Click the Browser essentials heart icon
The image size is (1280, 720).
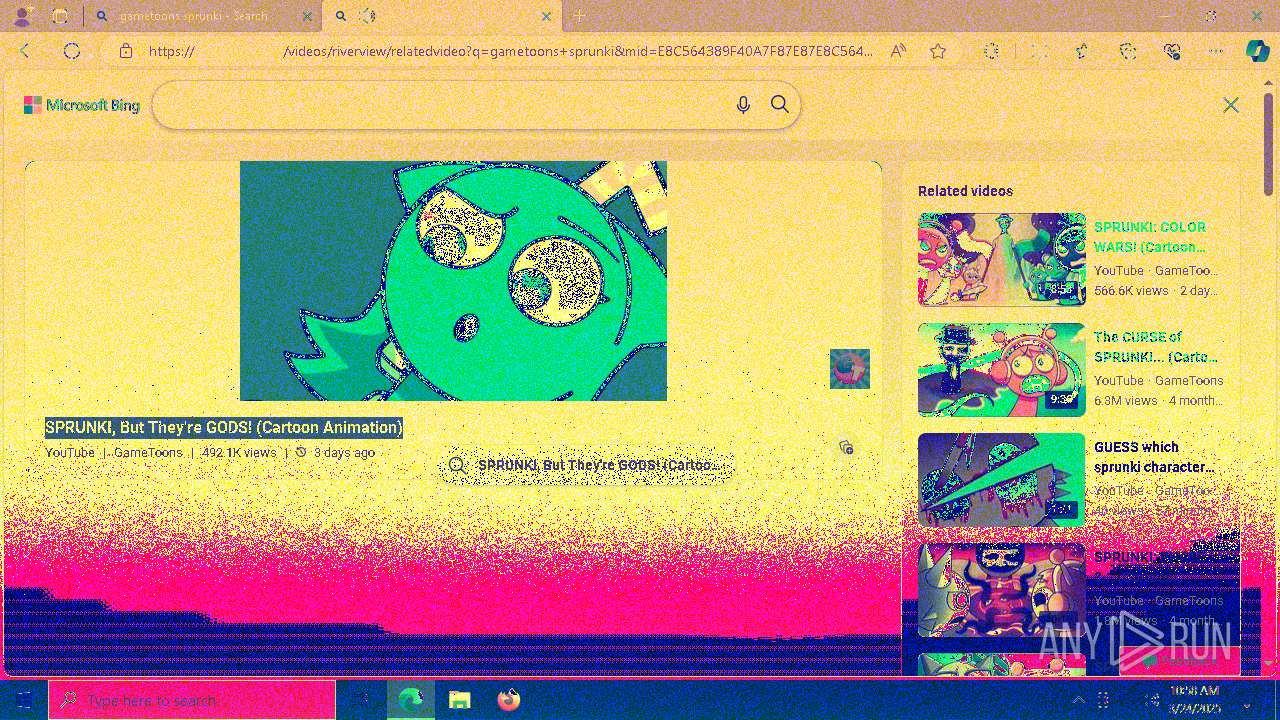tap(1173, 51)
